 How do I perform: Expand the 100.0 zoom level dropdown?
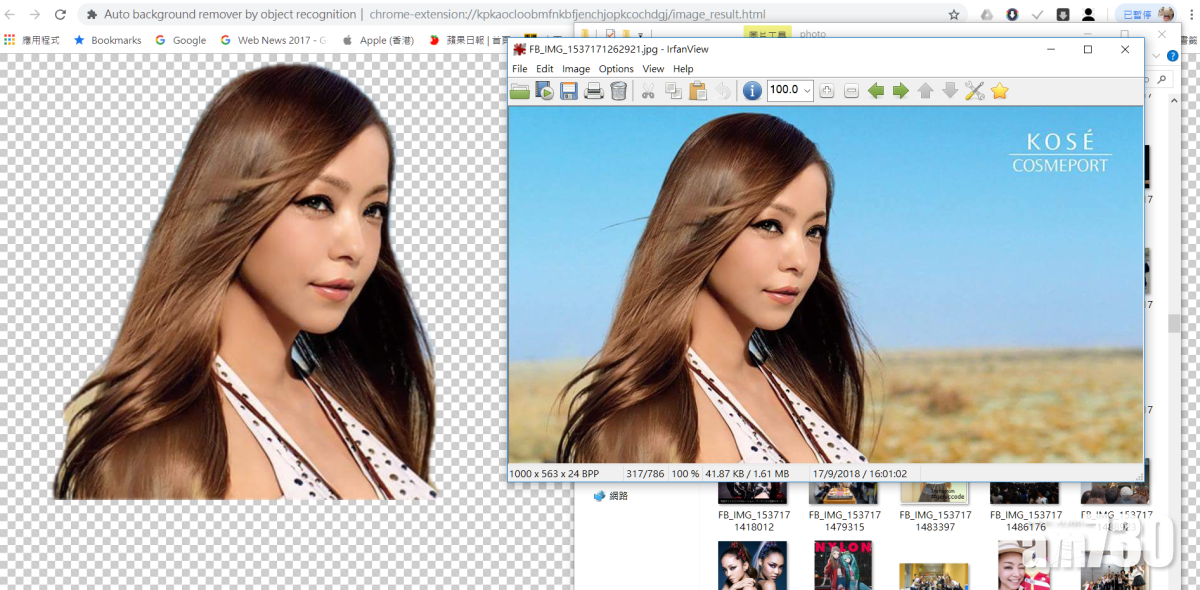point(806,91)
